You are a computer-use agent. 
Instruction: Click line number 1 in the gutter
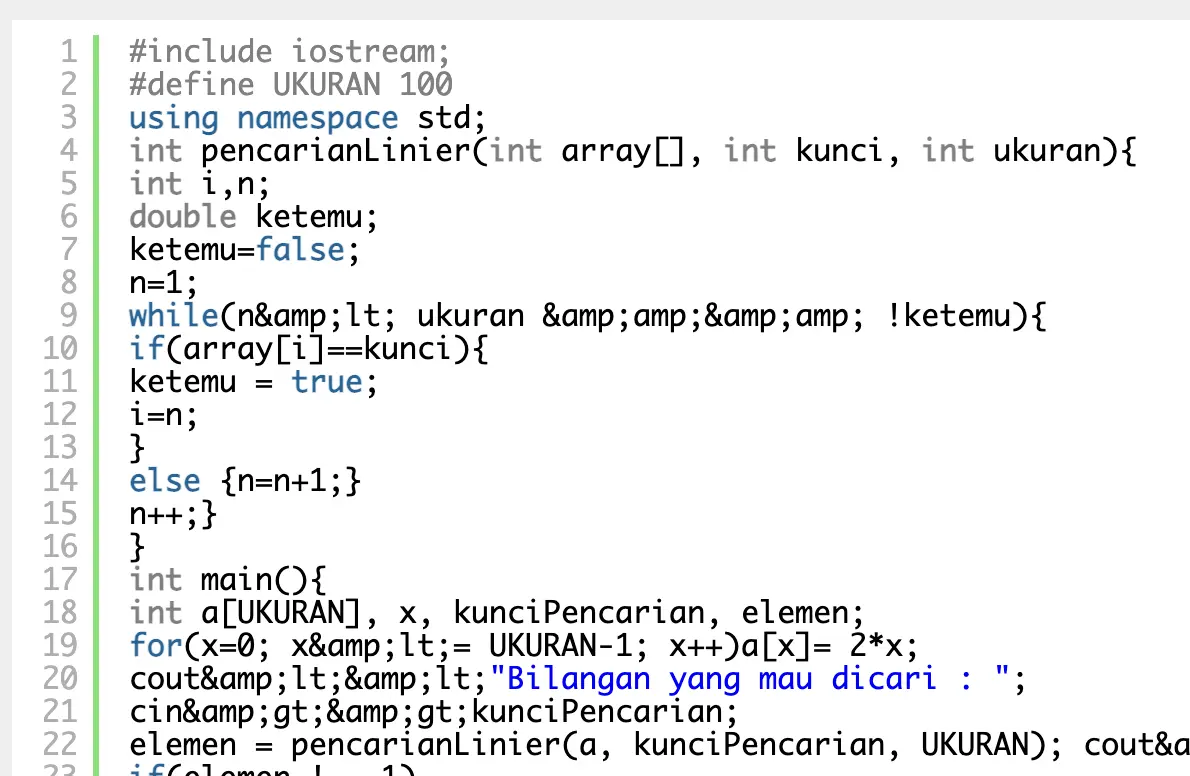(x=67, y=51)
